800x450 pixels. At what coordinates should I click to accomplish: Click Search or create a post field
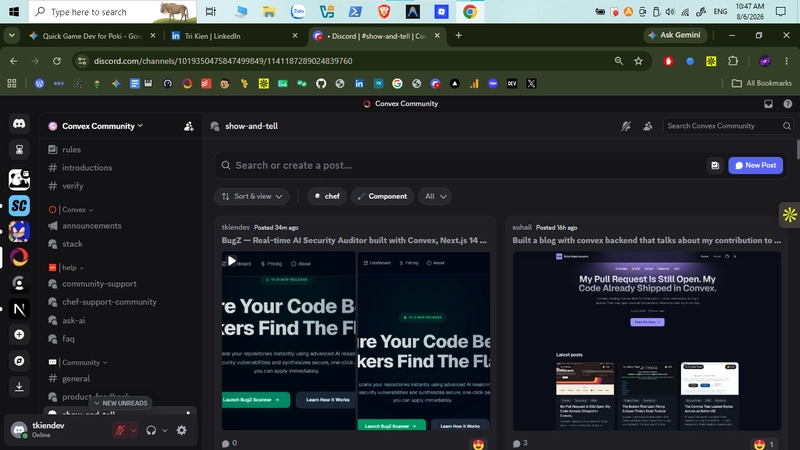[x=459, y=165]
